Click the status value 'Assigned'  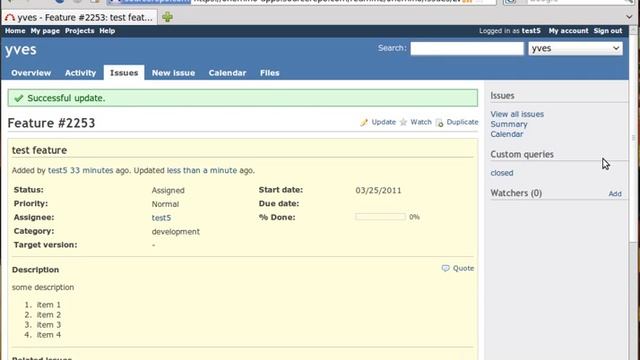(x=168, y=191)
